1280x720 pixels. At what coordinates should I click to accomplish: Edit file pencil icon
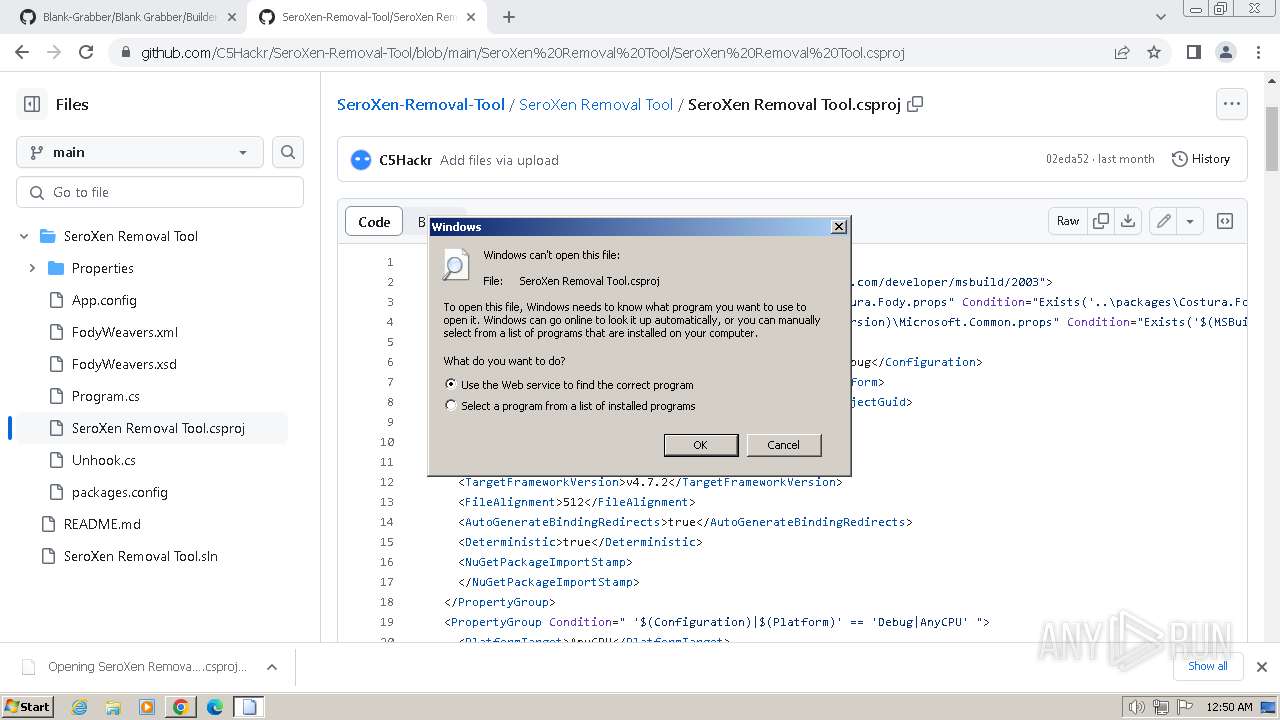[x=1163, y=221]
